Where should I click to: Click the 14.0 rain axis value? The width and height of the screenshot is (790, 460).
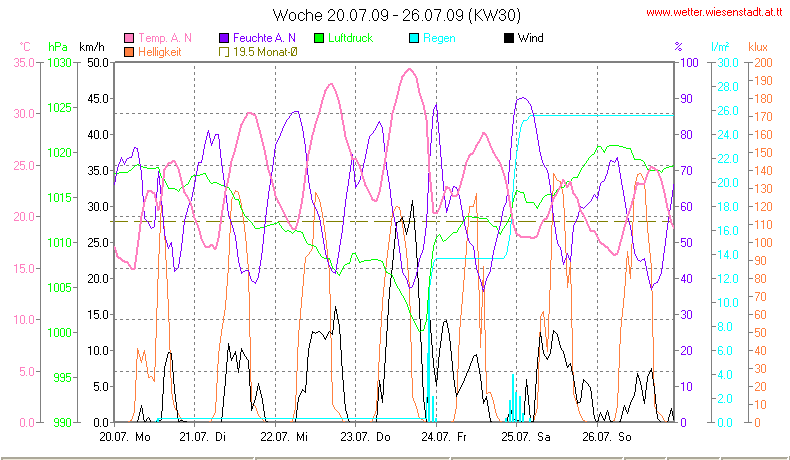point(728,254)
